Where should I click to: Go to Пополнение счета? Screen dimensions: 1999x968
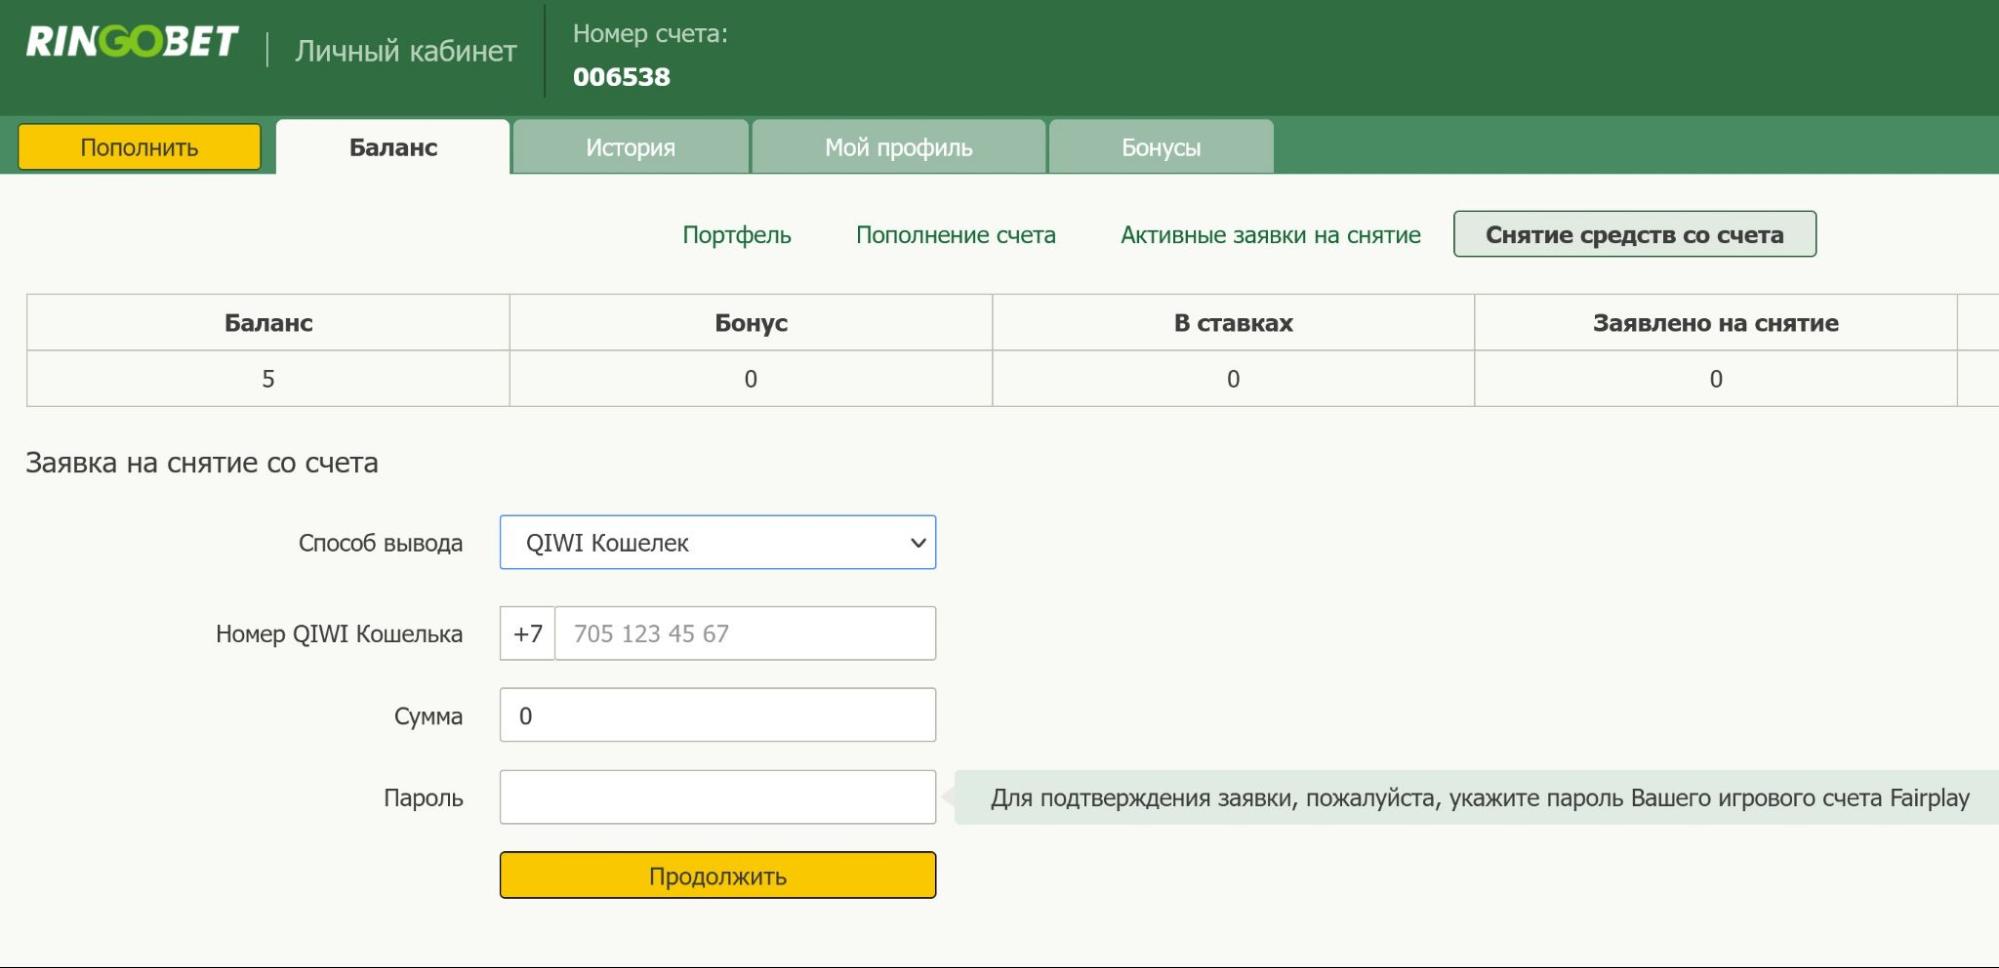[x=956, y=235]
